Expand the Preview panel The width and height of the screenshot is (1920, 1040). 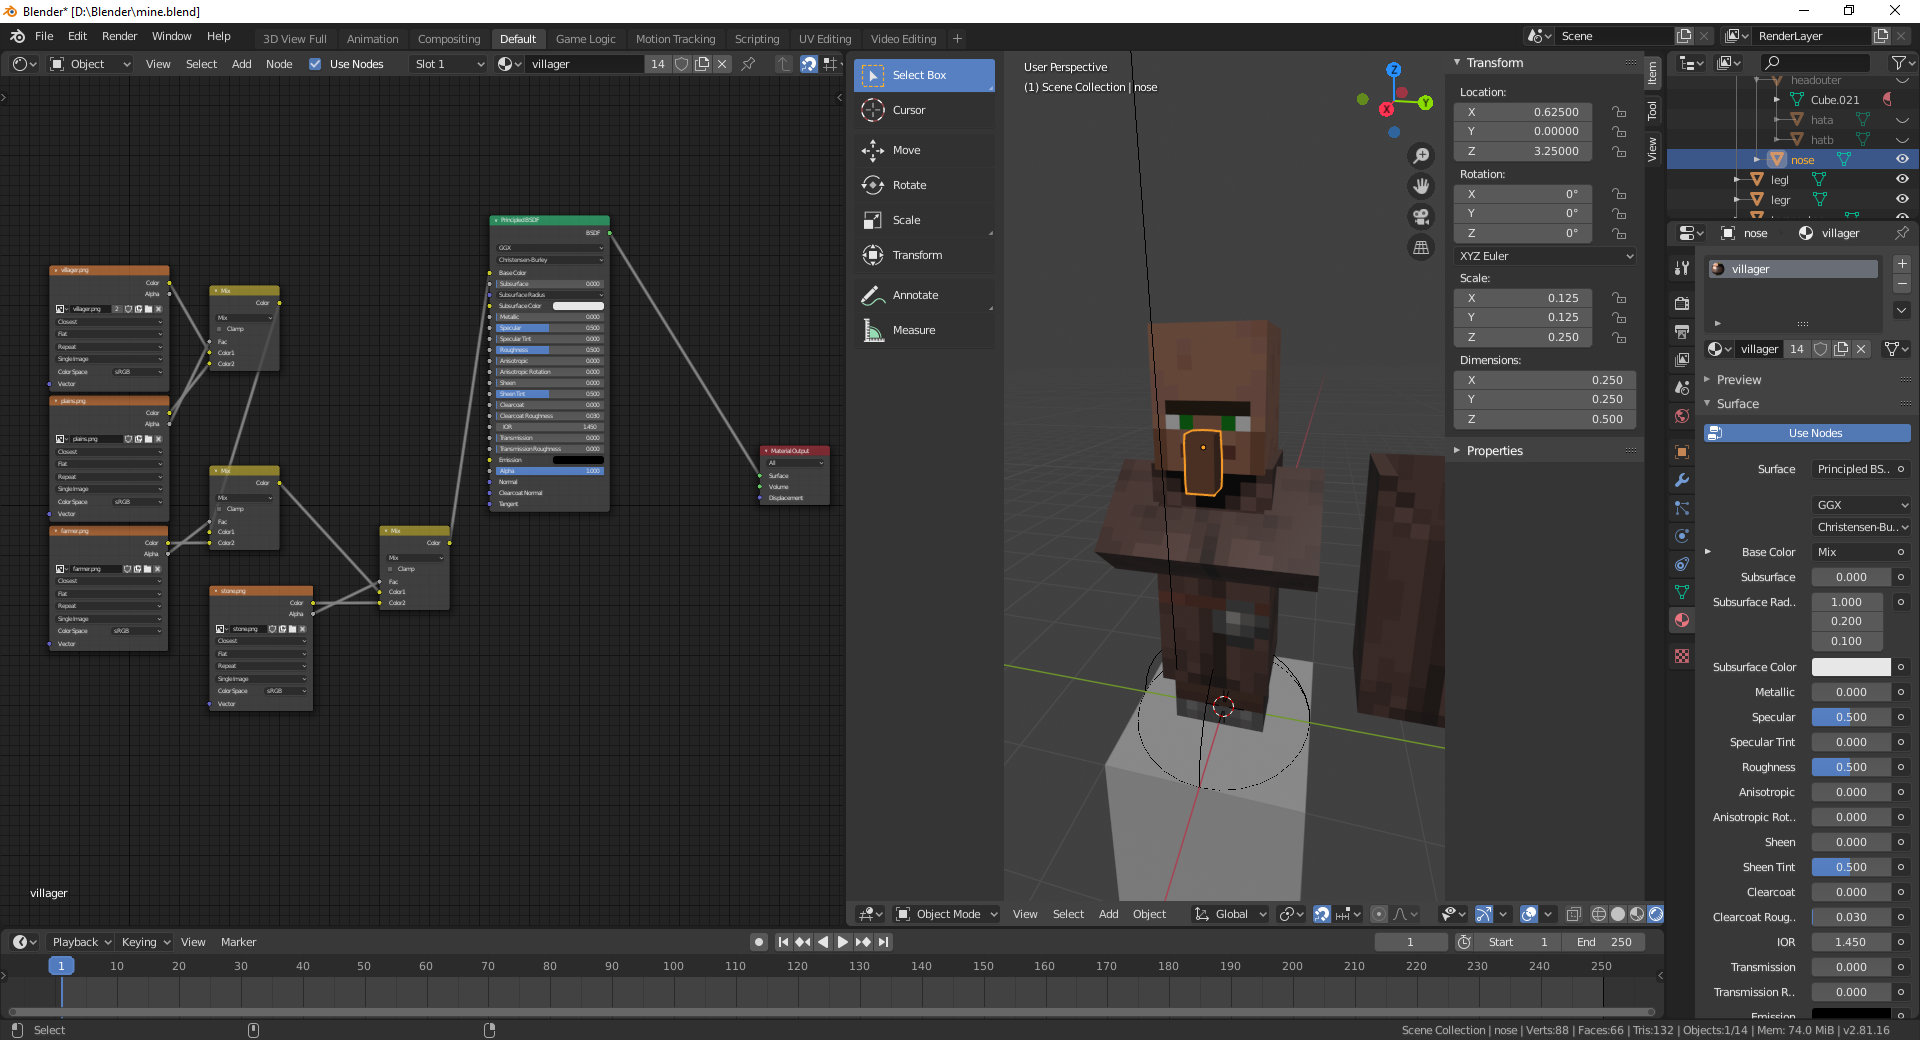pyautogui.click(x=1738, y=380)
